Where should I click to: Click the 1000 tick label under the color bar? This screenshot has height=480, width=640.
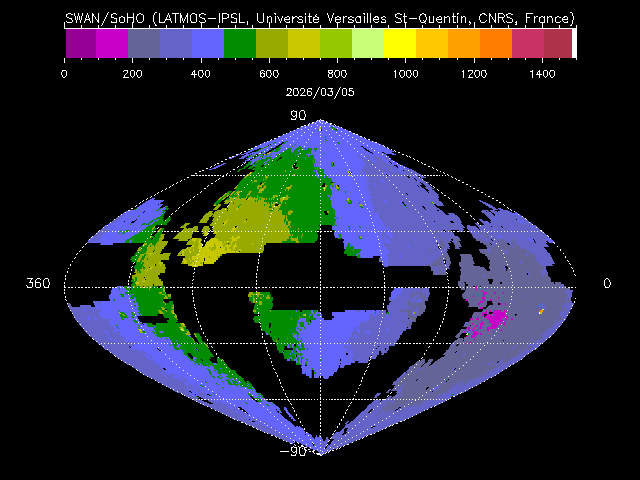click(405, 73)
